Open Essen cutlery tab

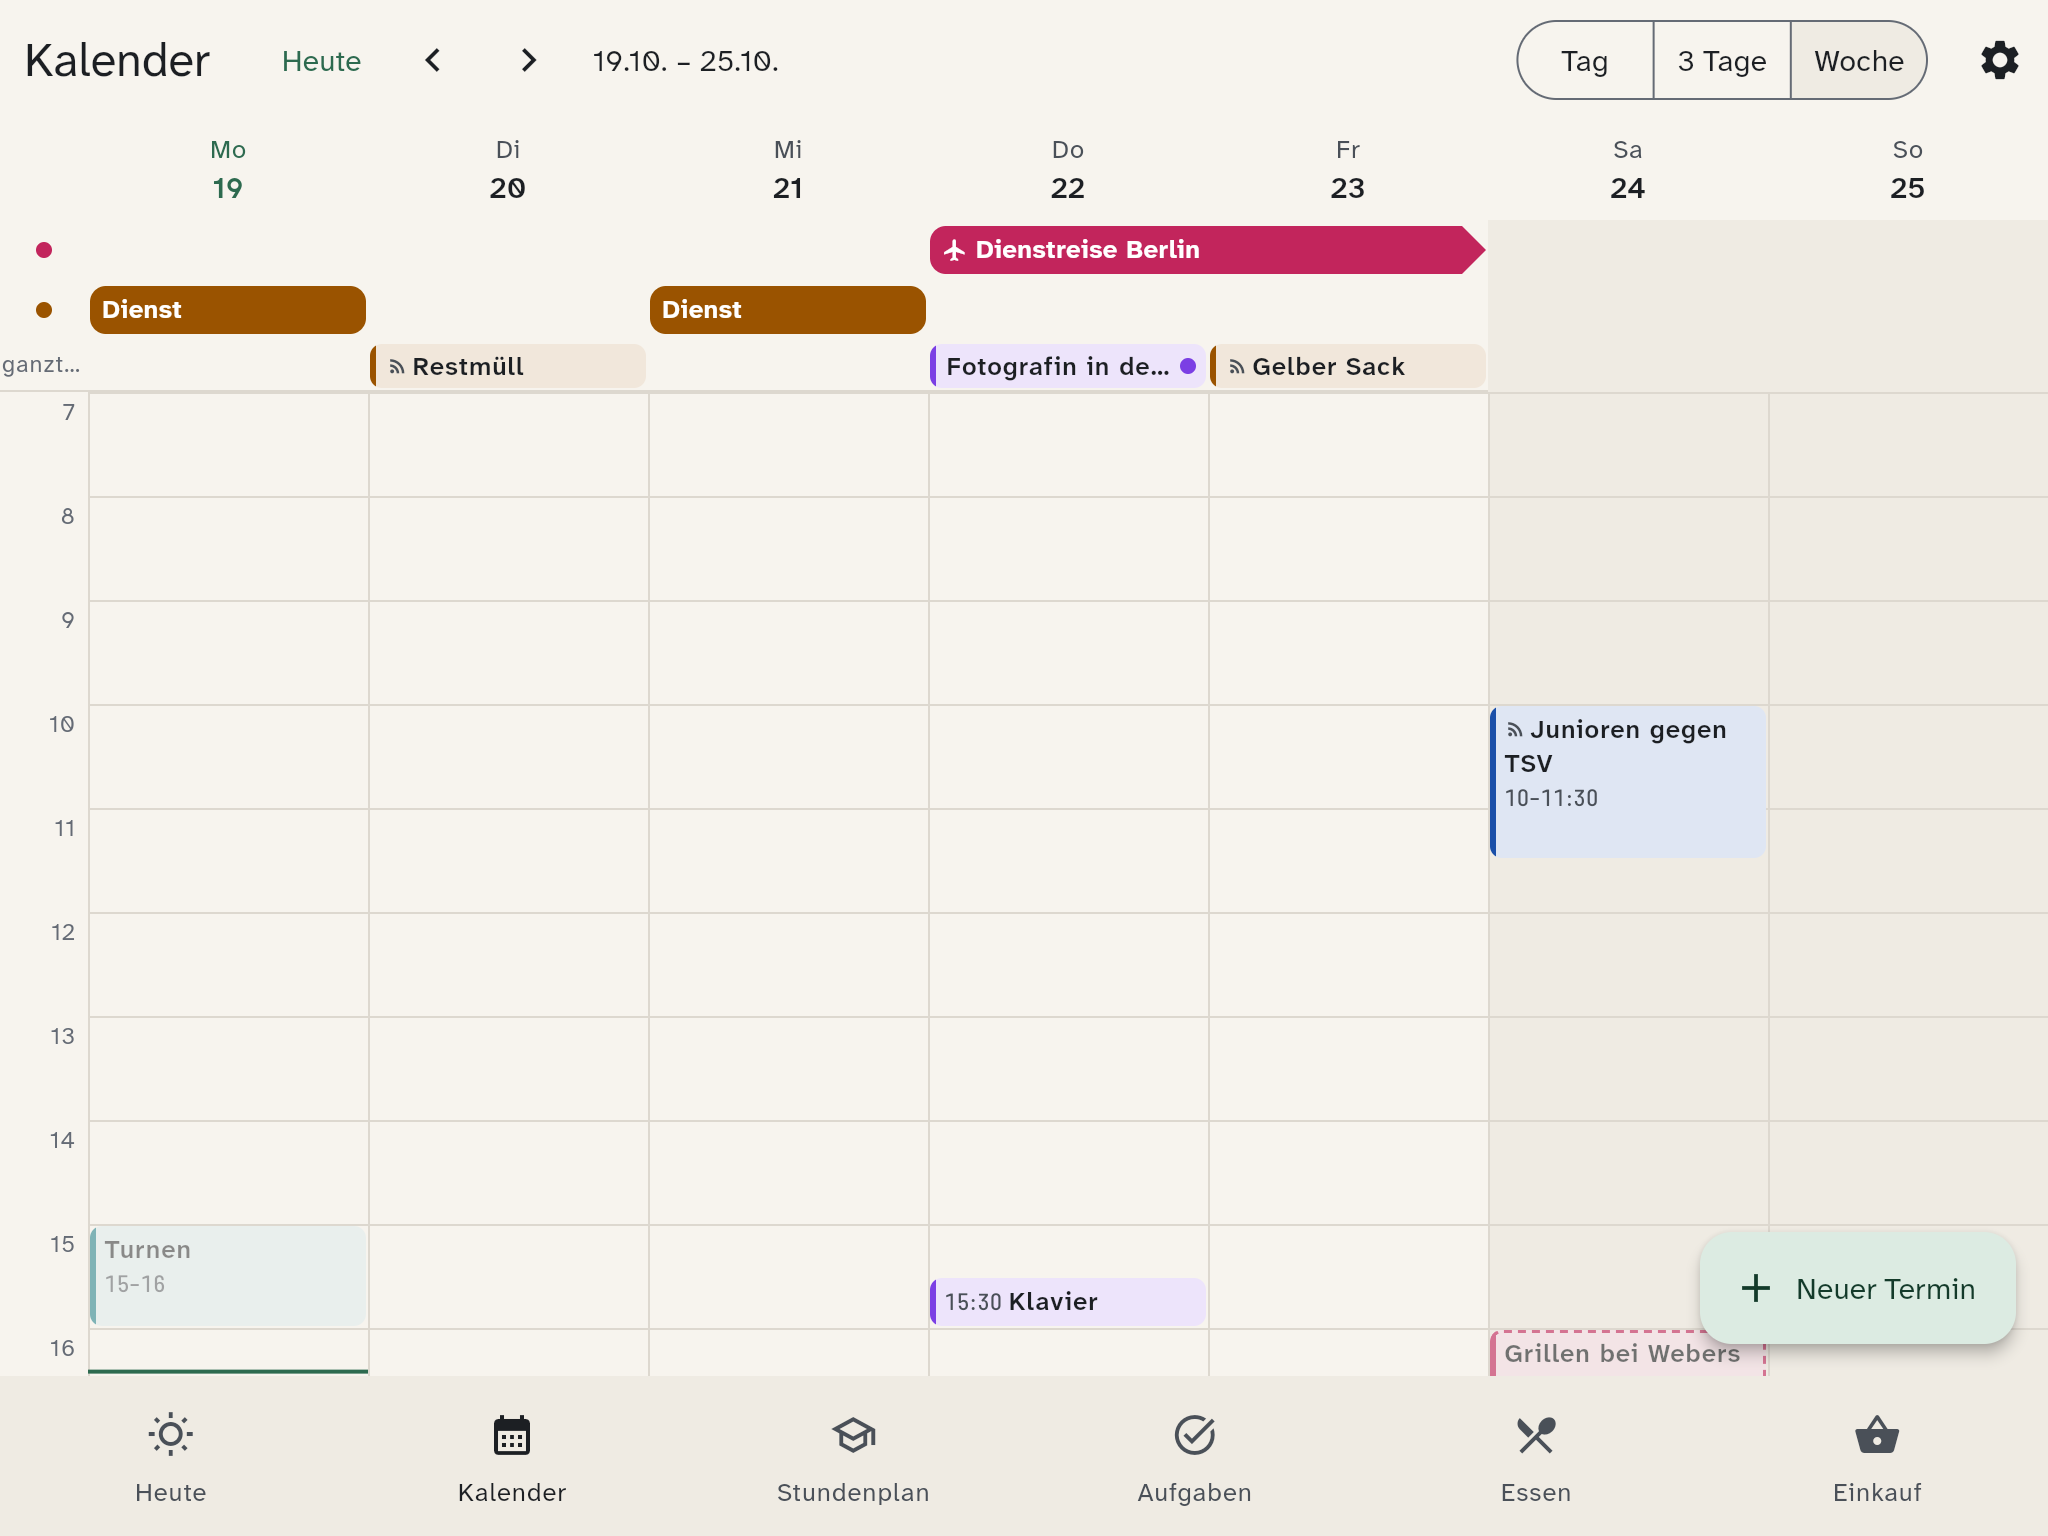coord(1536,1458)
